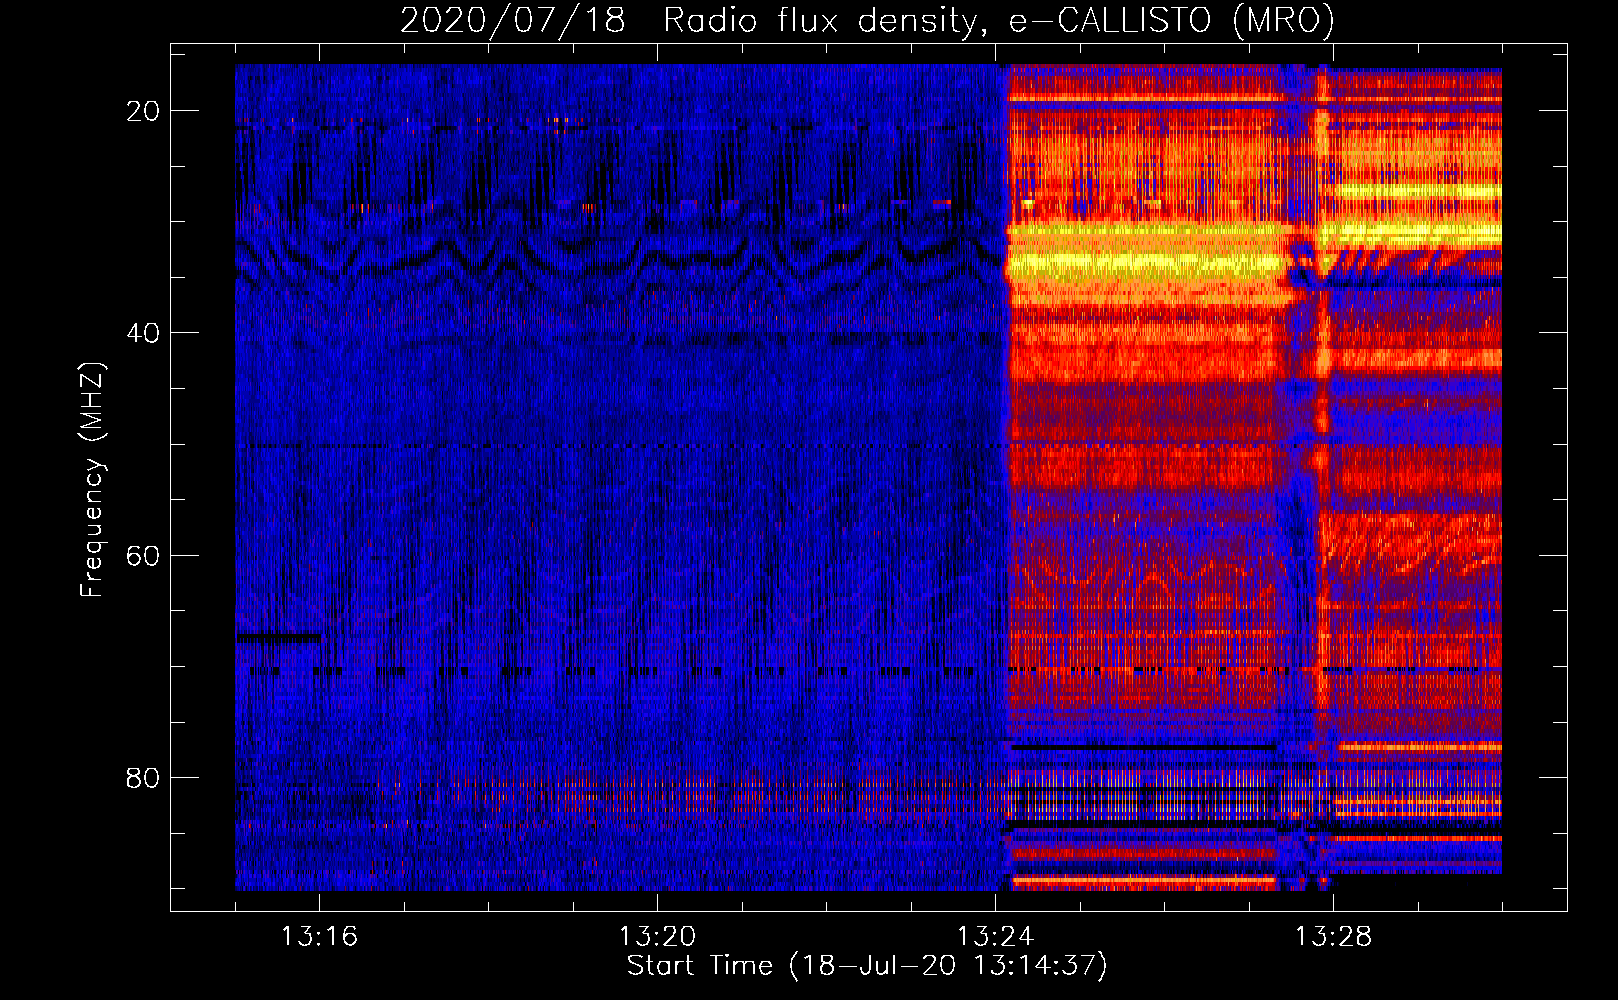
Task: Click the plot title "Radio flux density, e-CALLISTO (MRO)"
Action: click(x=998, y=20)
